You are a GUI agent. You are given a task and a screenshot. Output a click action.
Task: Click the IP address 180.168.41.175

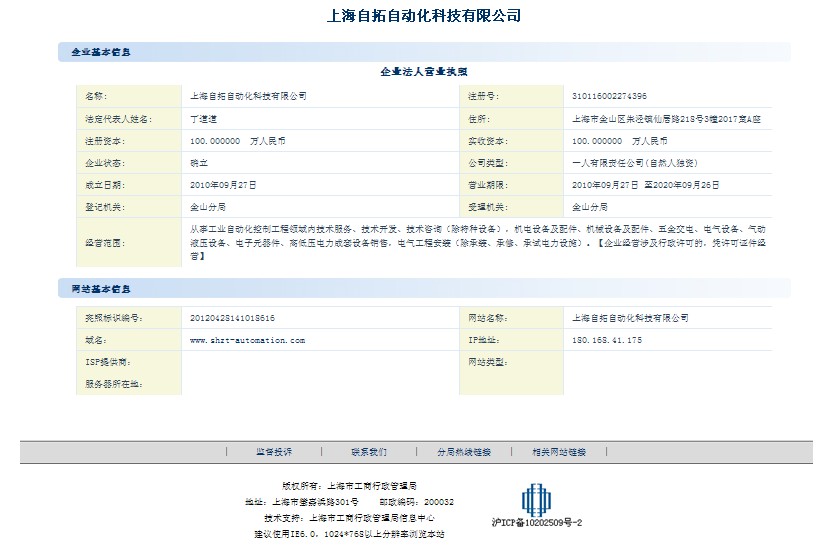[606, 340]
